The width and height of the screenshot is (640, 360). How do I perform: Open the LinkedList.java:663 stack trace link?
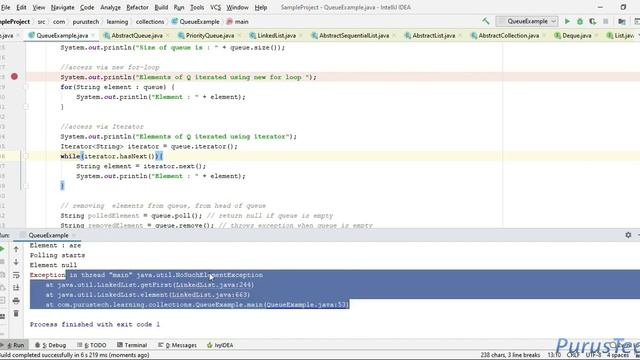(x=210, y=295)
